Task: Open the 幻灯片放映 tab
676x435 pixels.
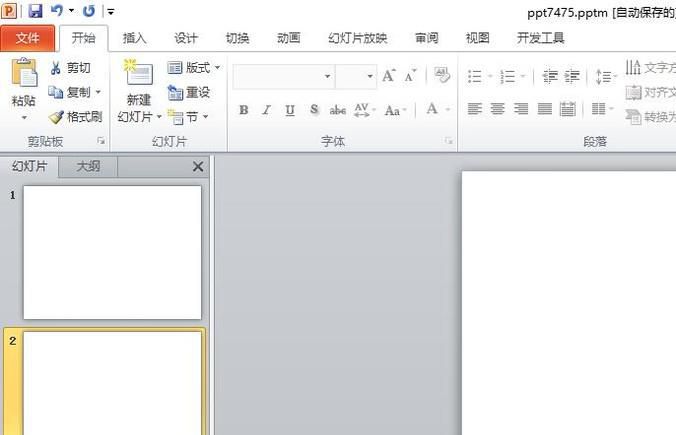Action: point(357,38)
